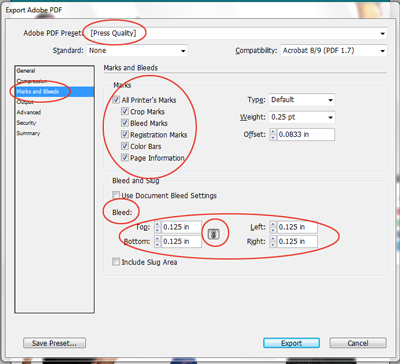Click the Bottom bleed value field

pos(182,241)
